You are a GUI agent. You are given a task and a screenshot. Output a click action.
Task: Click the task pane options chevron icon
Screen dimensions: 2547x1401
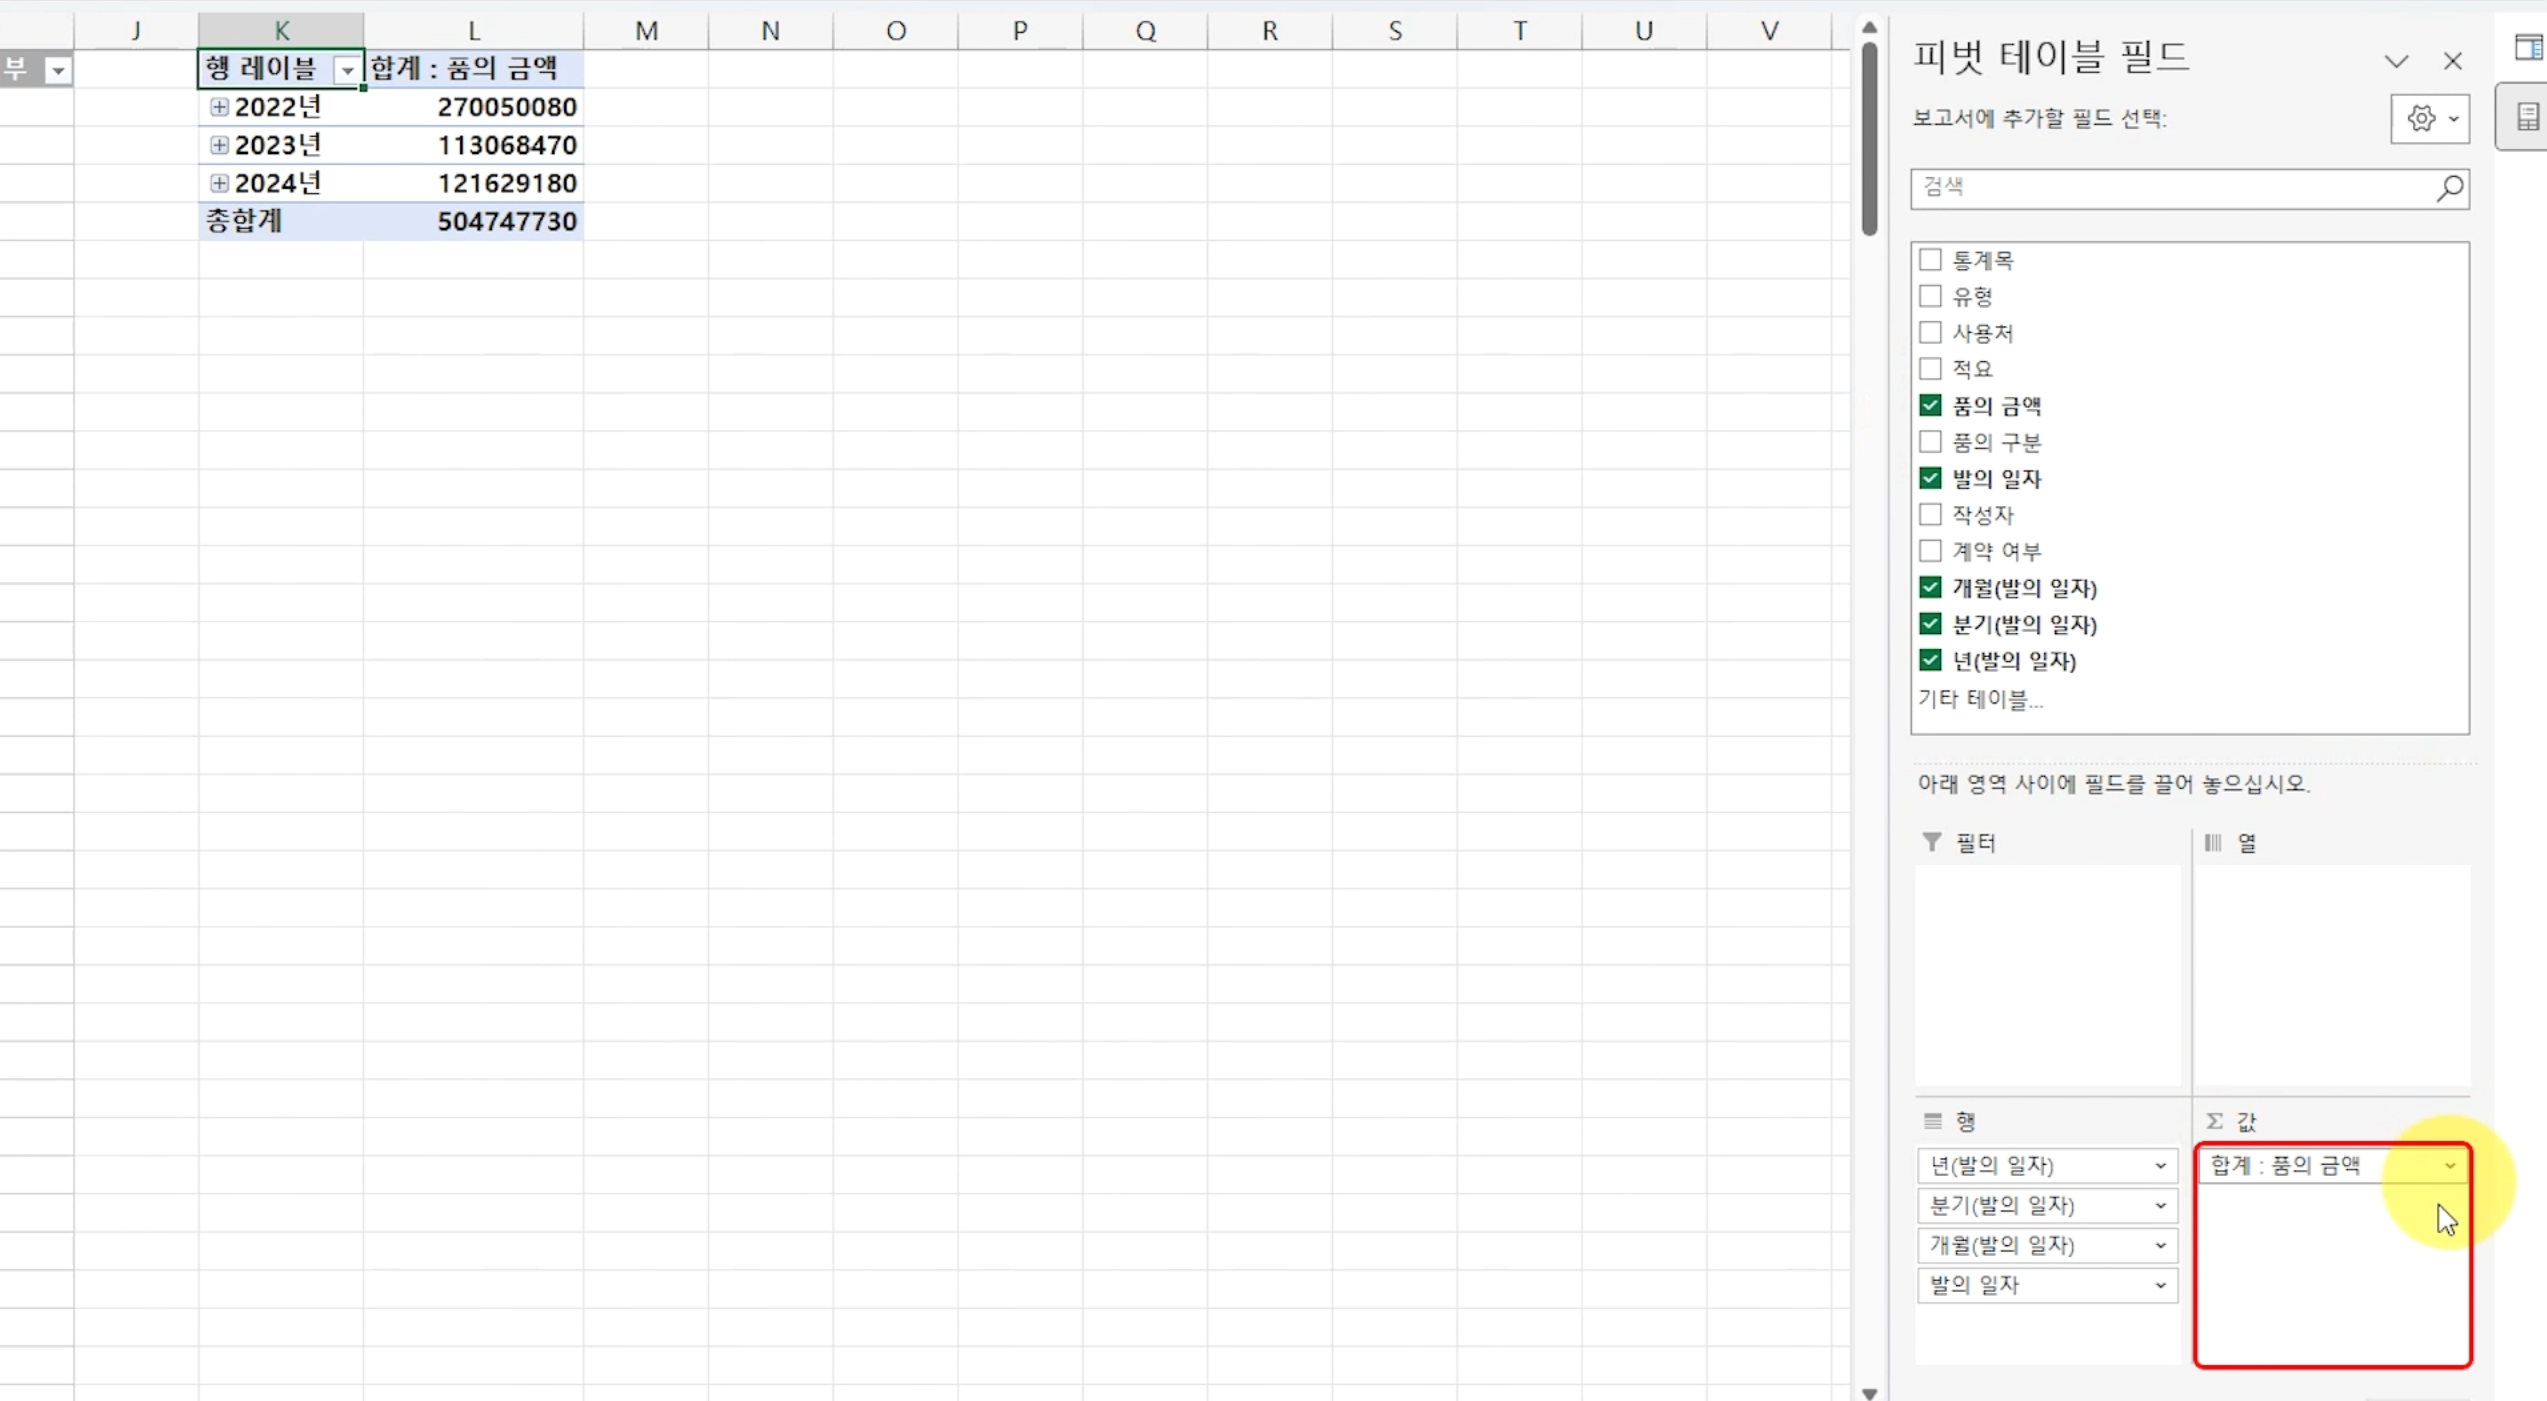point(2396,61)
